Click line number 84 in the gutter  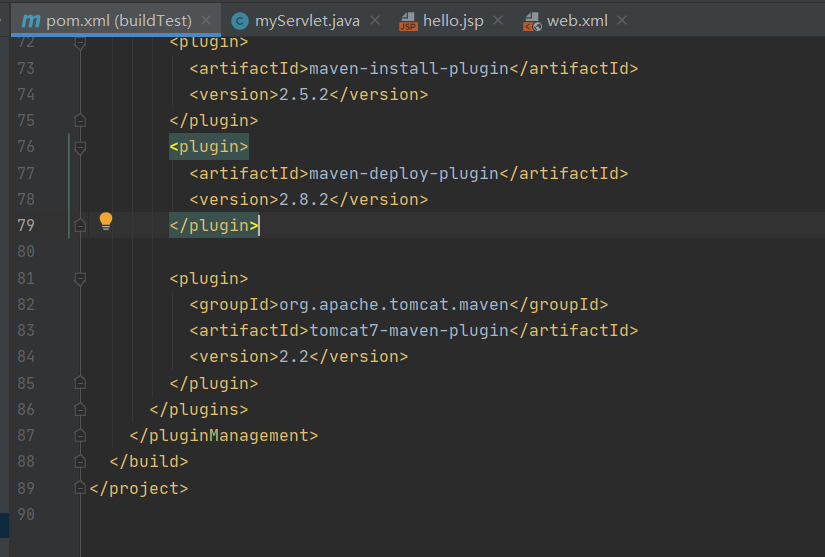(x=26, y=357)
